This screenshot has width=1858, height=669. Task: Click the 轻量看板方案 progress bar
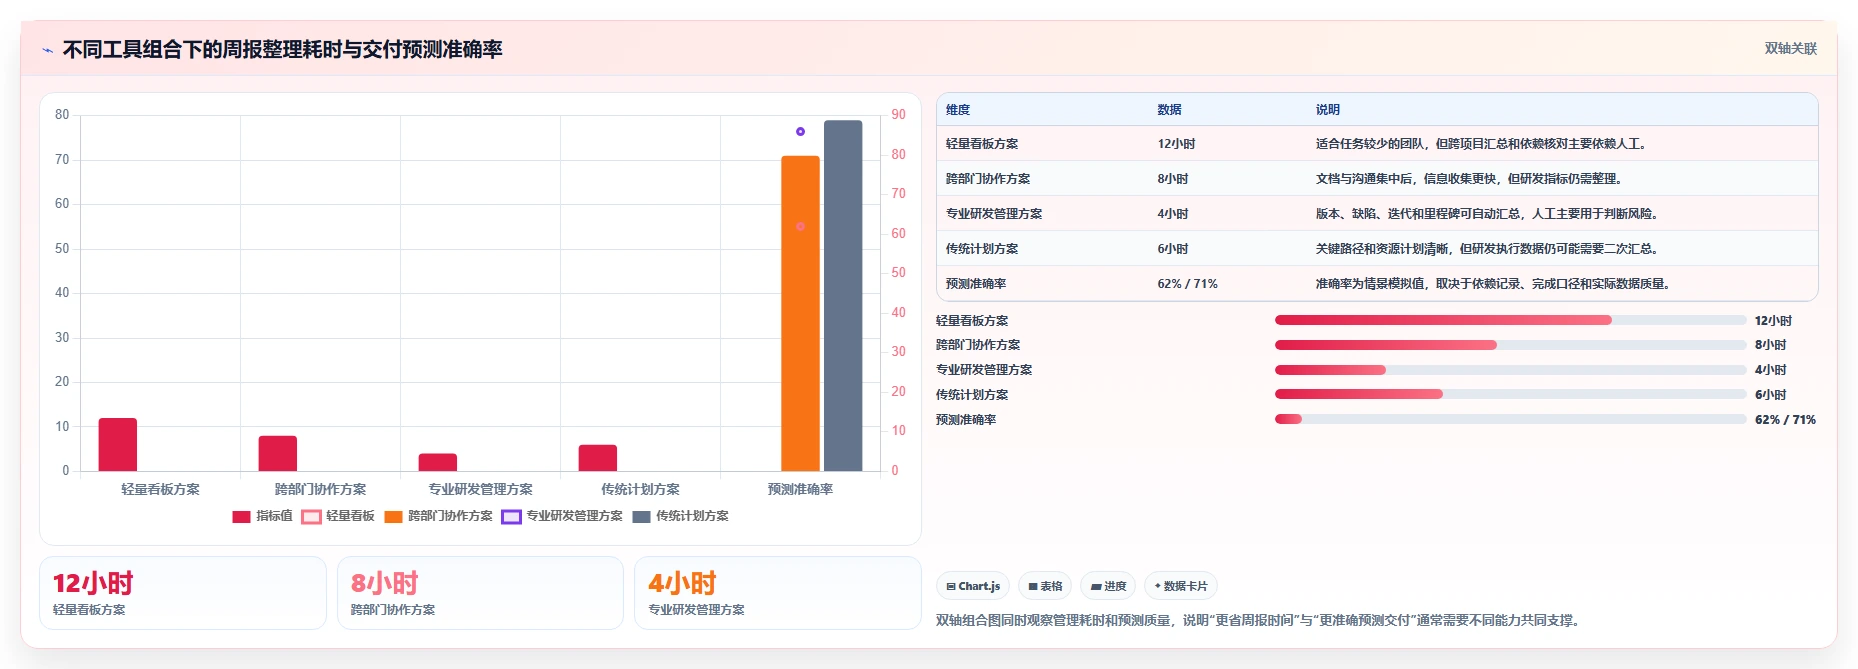(1510, 320)
